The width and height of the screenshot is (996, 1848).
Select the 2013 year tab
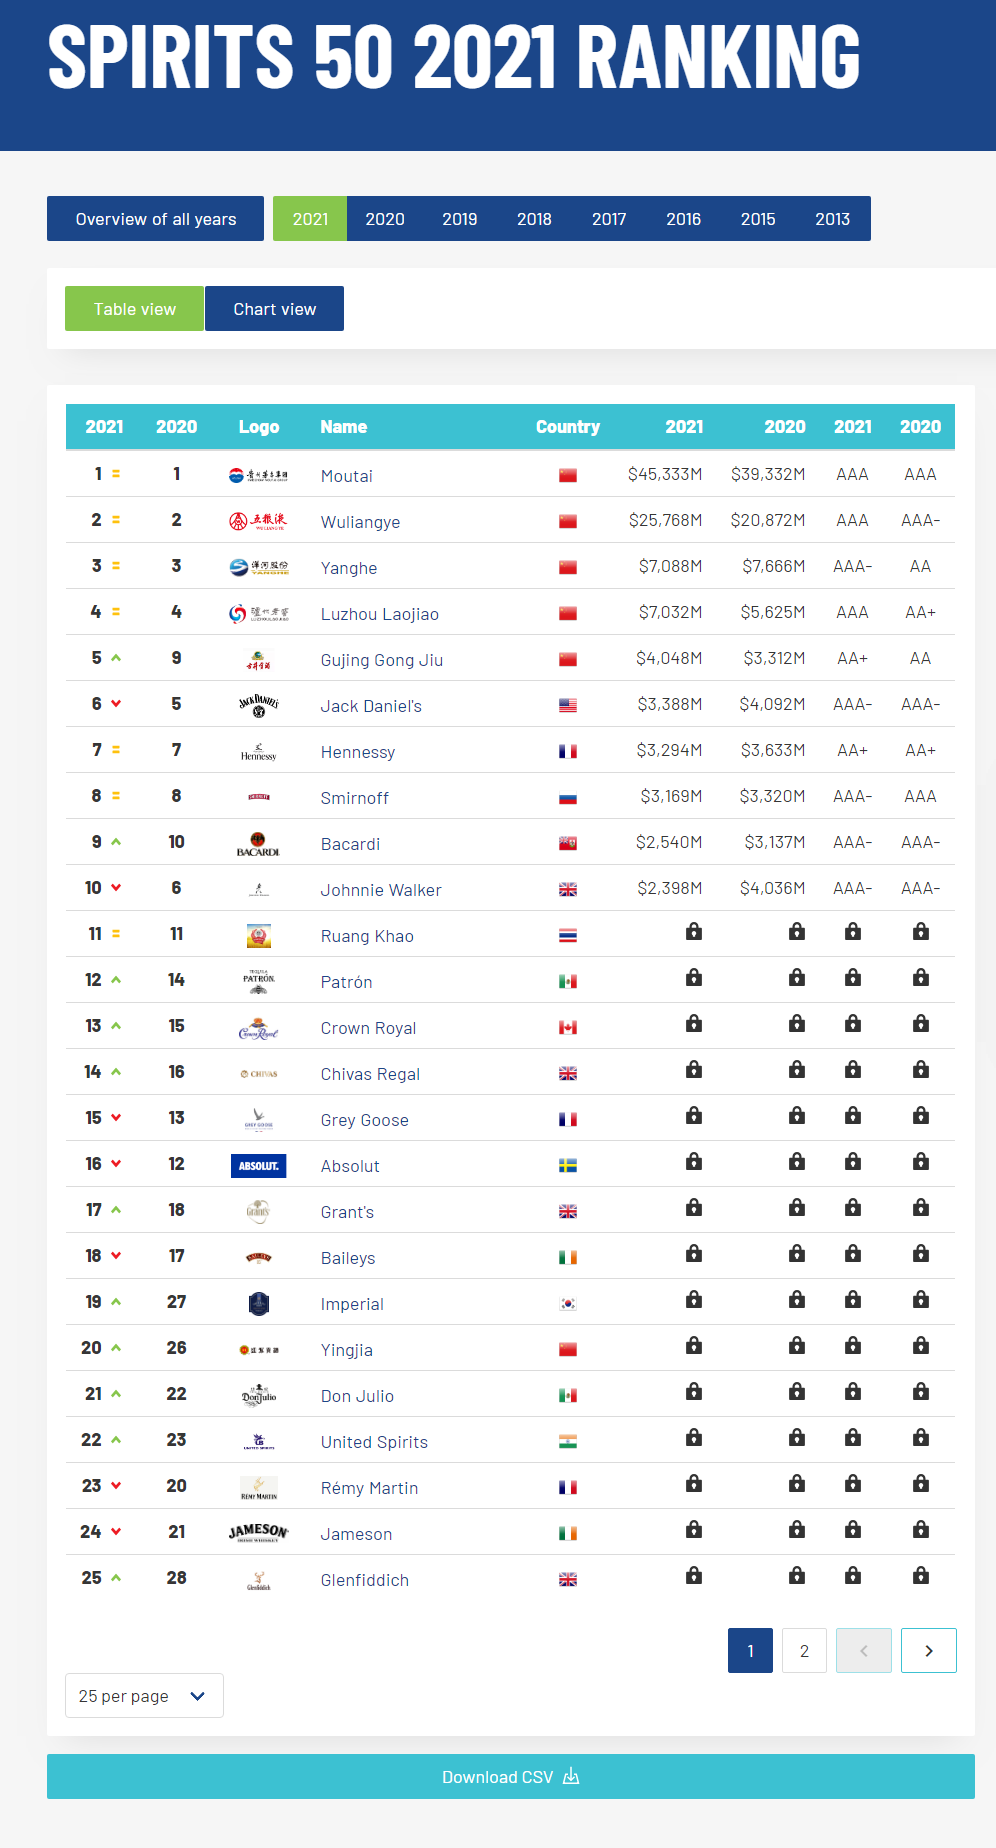[x=832, y=219]
